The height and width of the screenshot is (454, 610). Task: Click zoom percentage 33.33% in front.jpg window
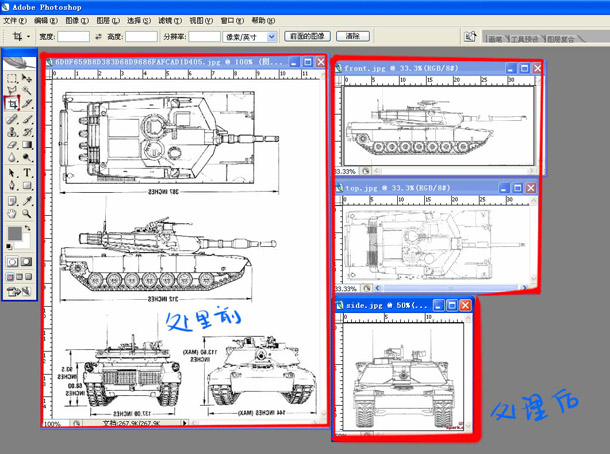click(345, 171)
